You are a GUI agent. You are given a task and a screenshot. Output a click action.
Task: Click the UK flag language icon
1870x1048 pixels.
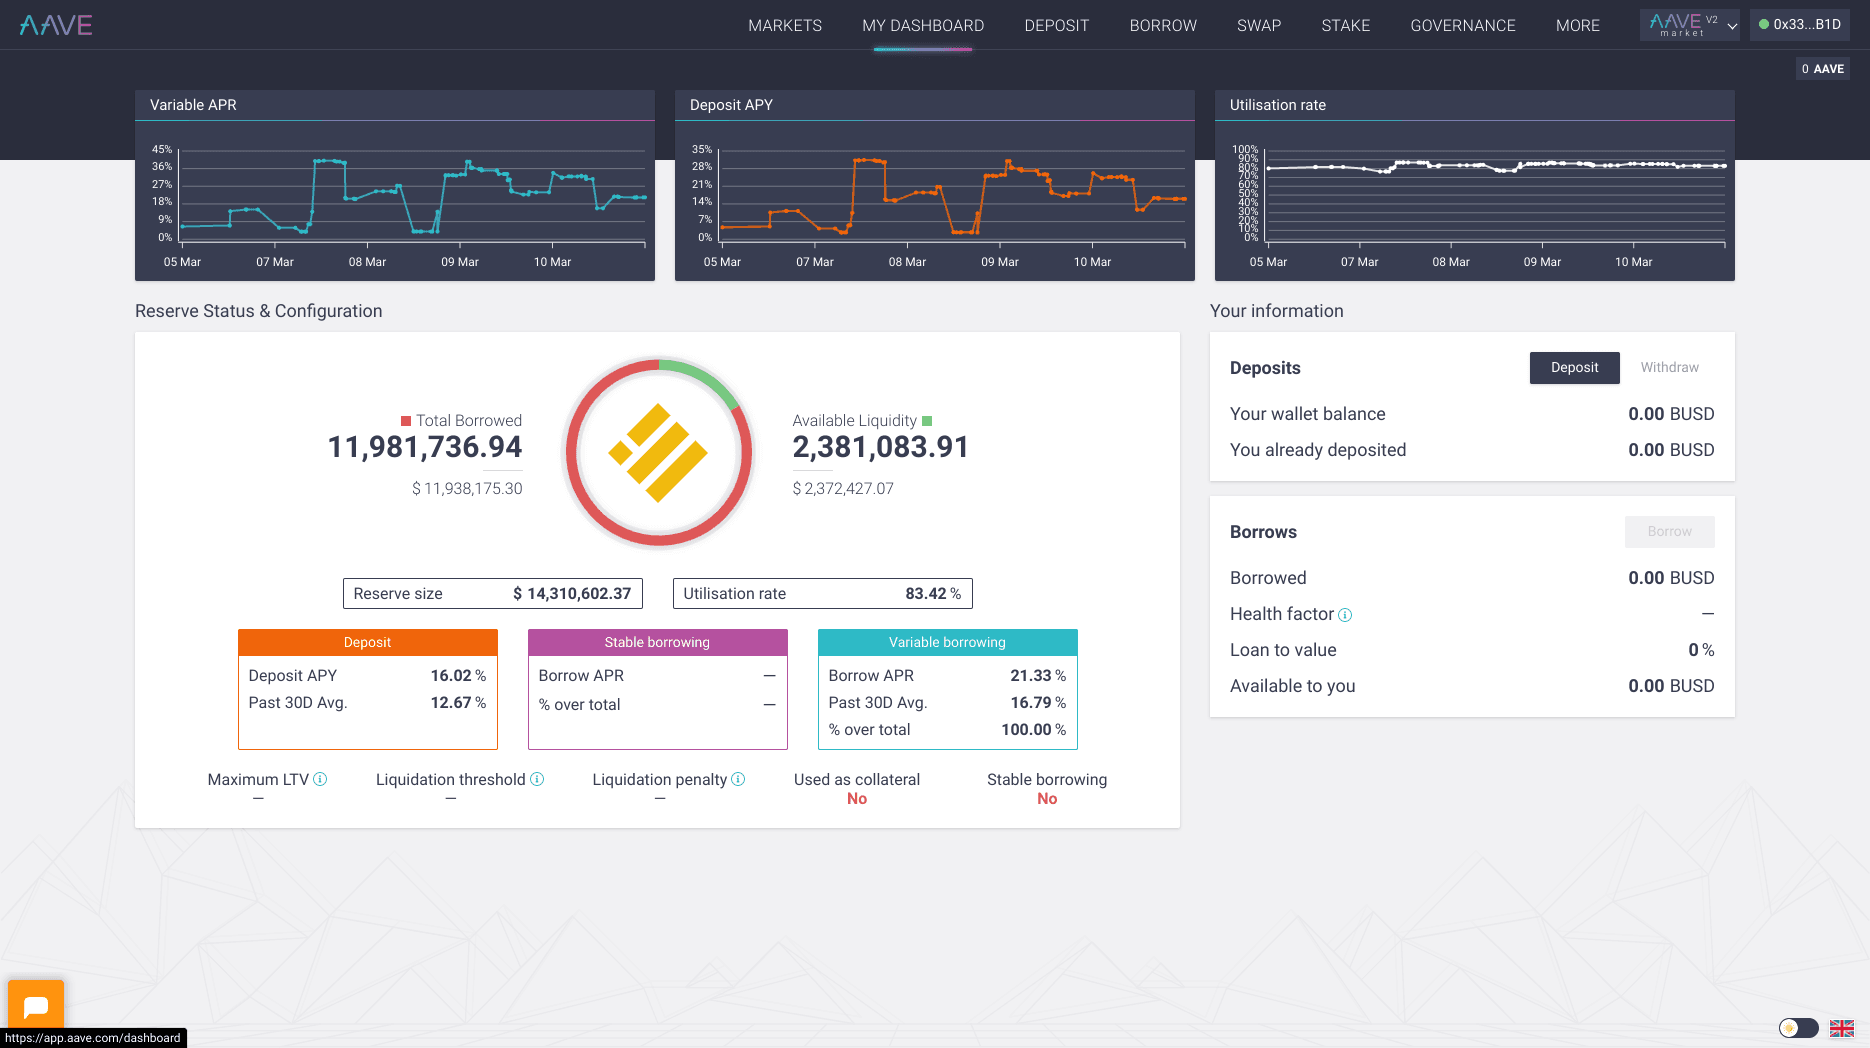[x=1841, y=1028]
